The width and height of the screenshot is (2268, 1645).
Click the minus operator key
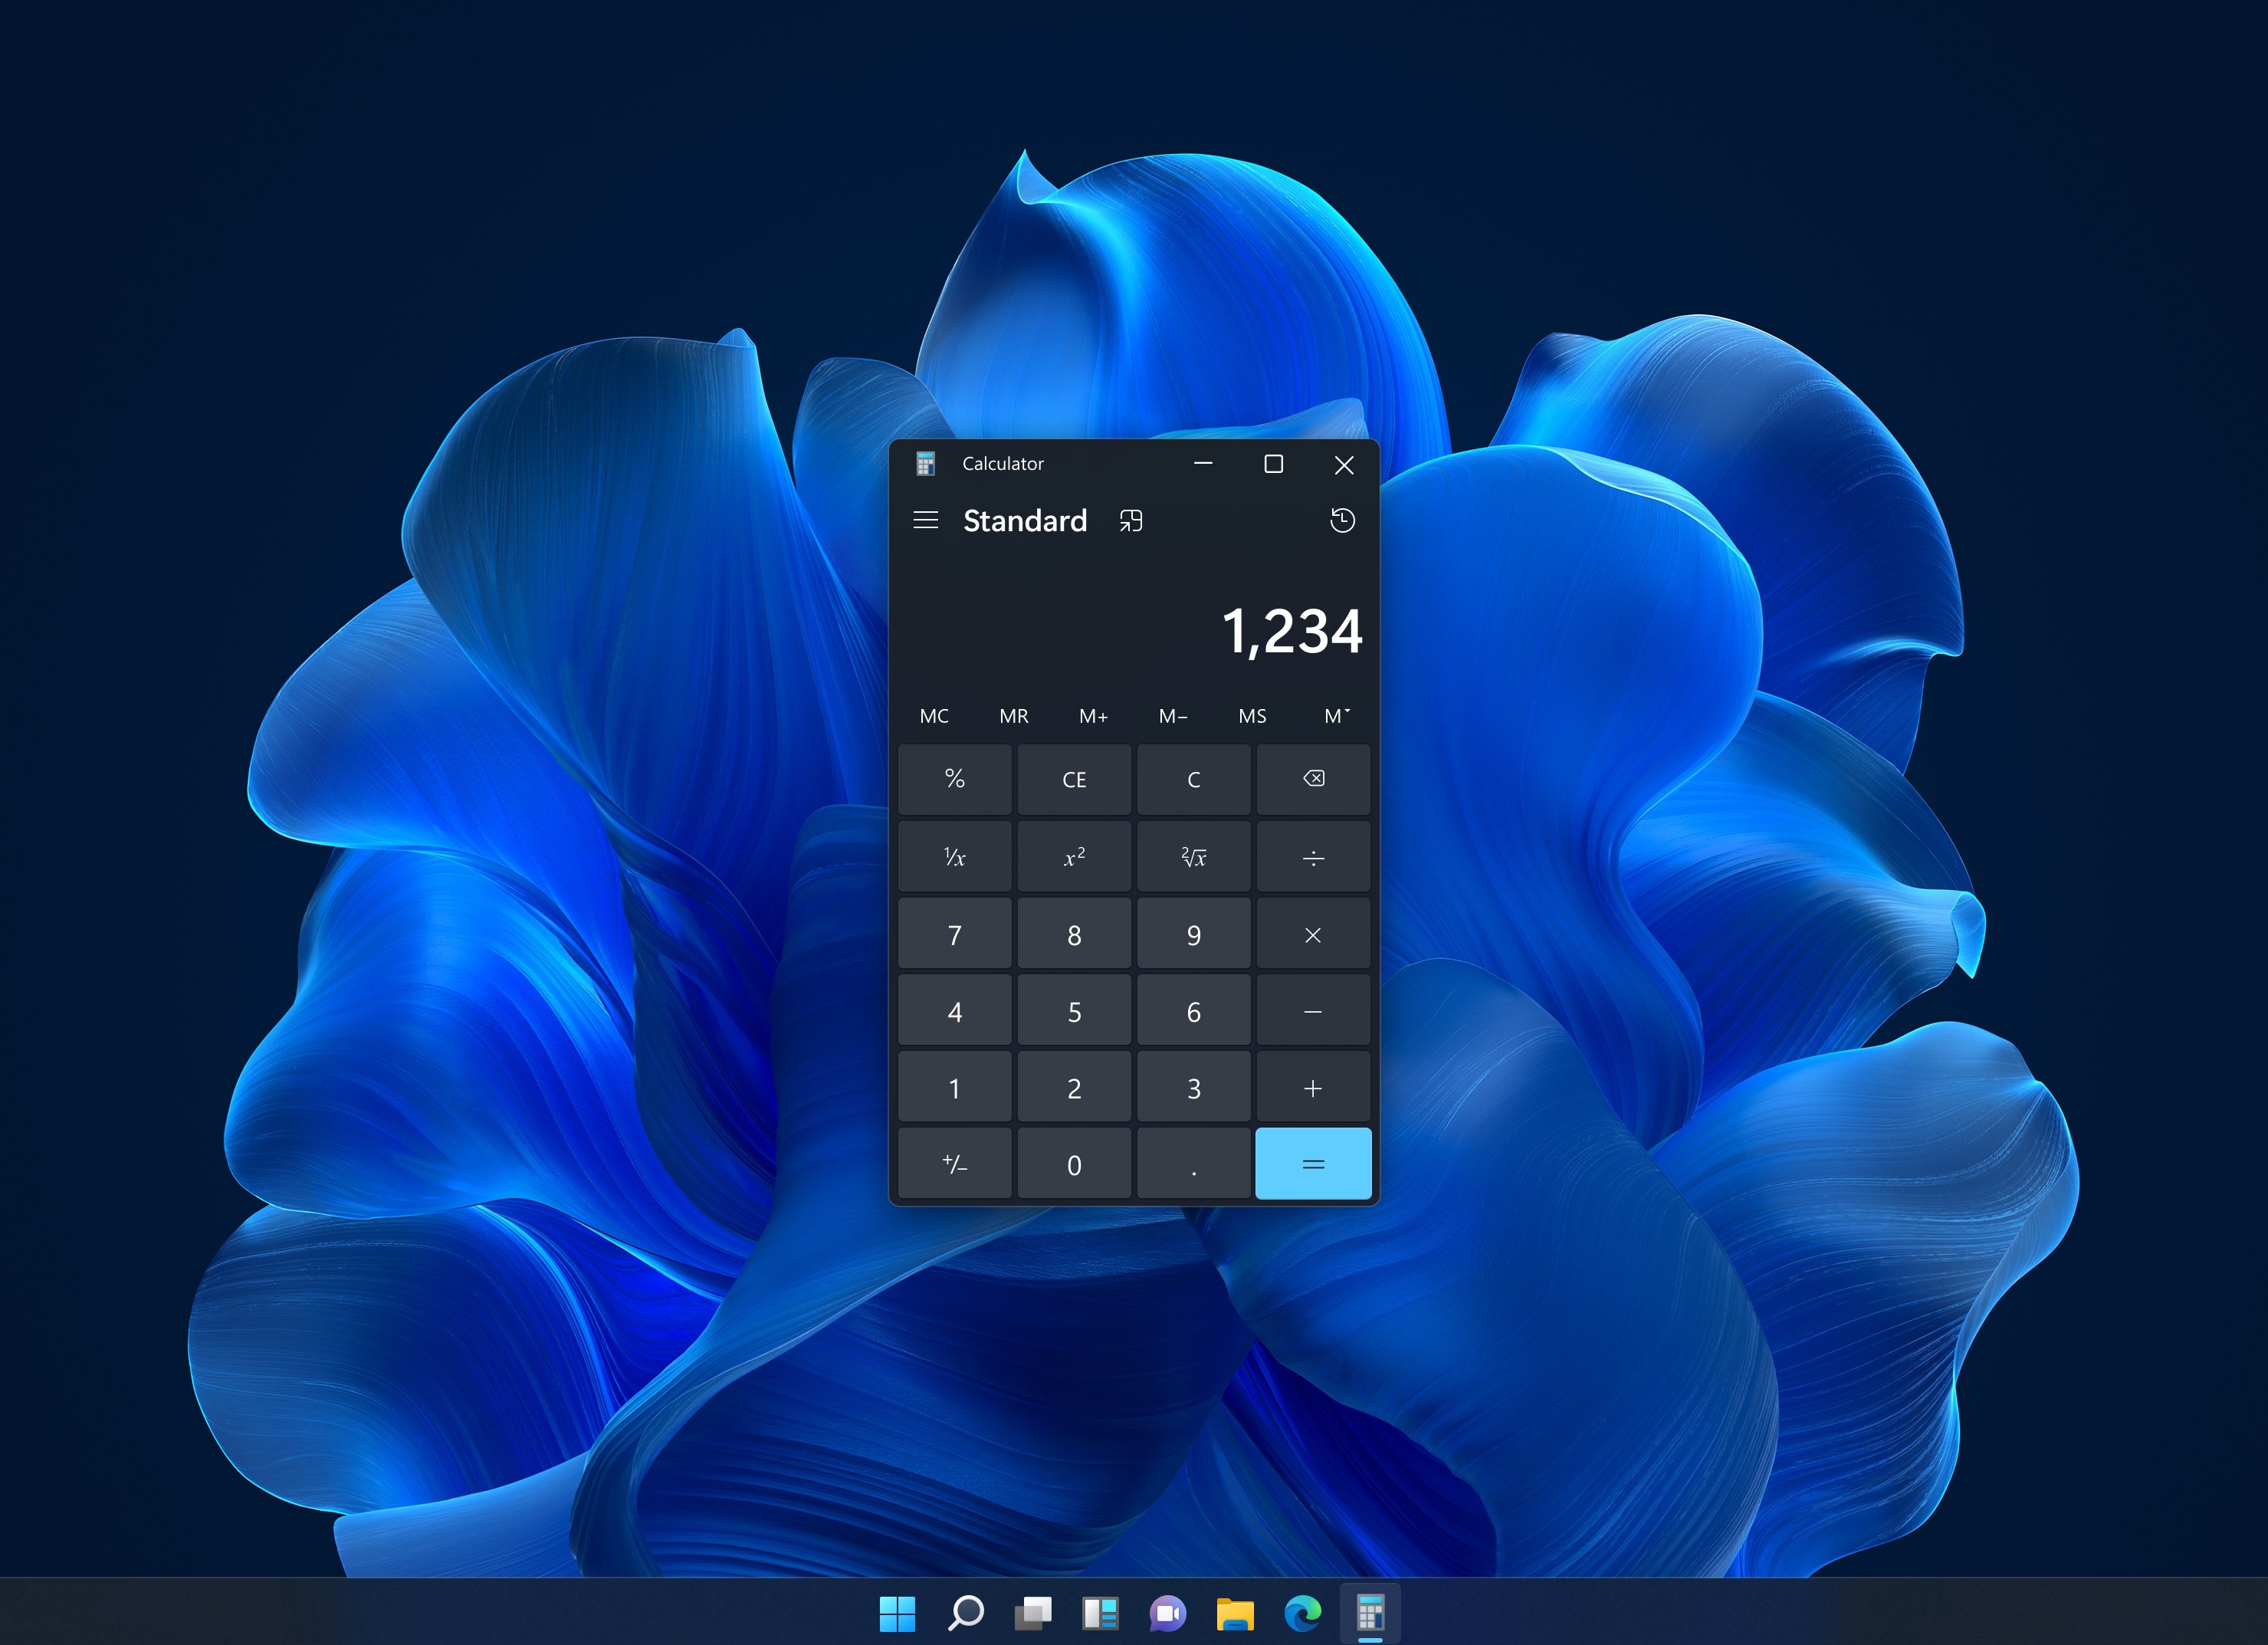[x=1313, y=1010]
